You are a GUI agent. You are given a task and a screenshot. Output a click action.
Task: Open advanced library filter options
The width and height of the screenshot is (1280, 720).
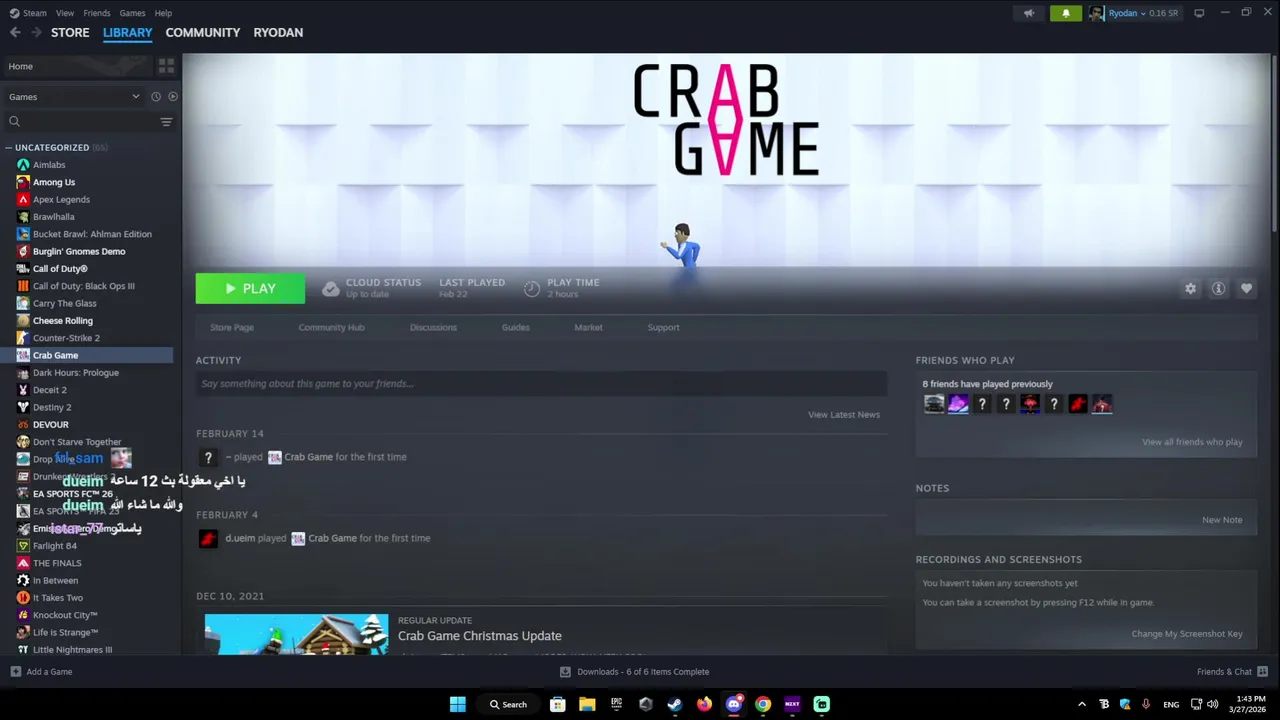click(x=166, y=122)
